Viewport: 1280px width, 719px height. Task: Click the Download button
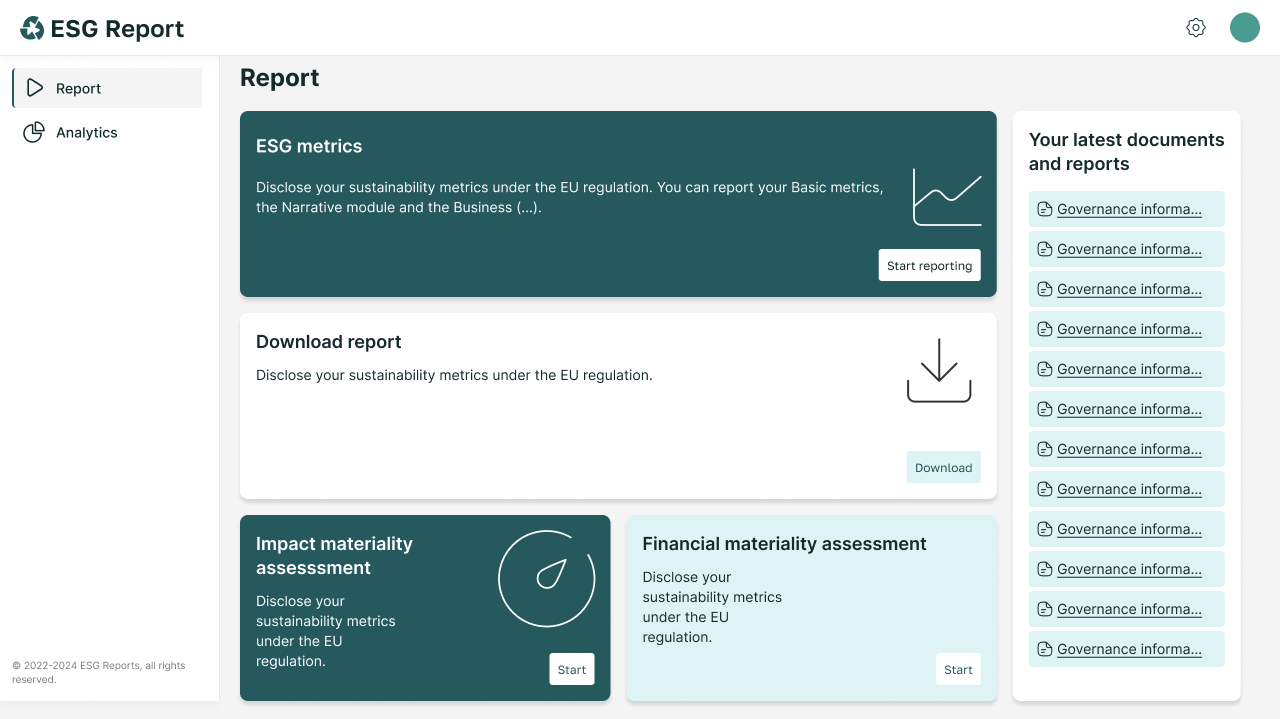(x=943, y=467)
